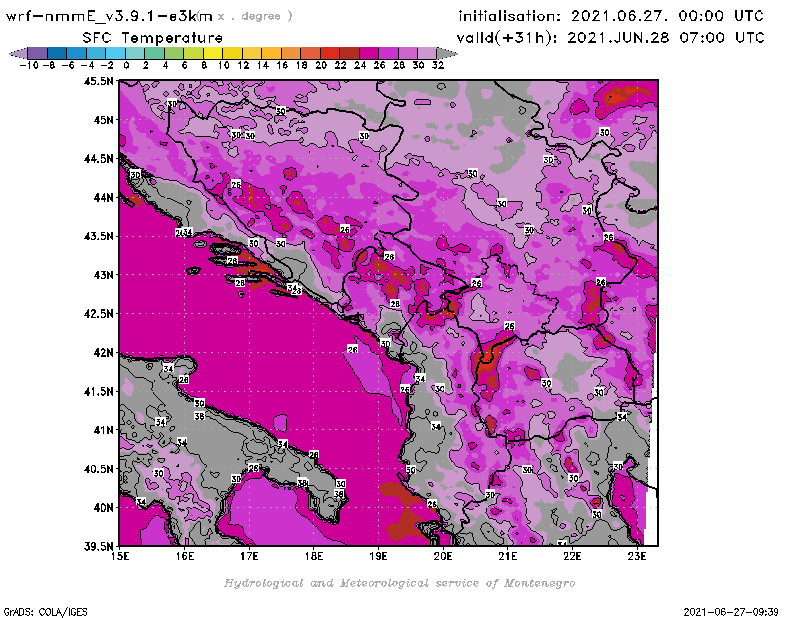Click the "16E" longitude label

point(185,556)
